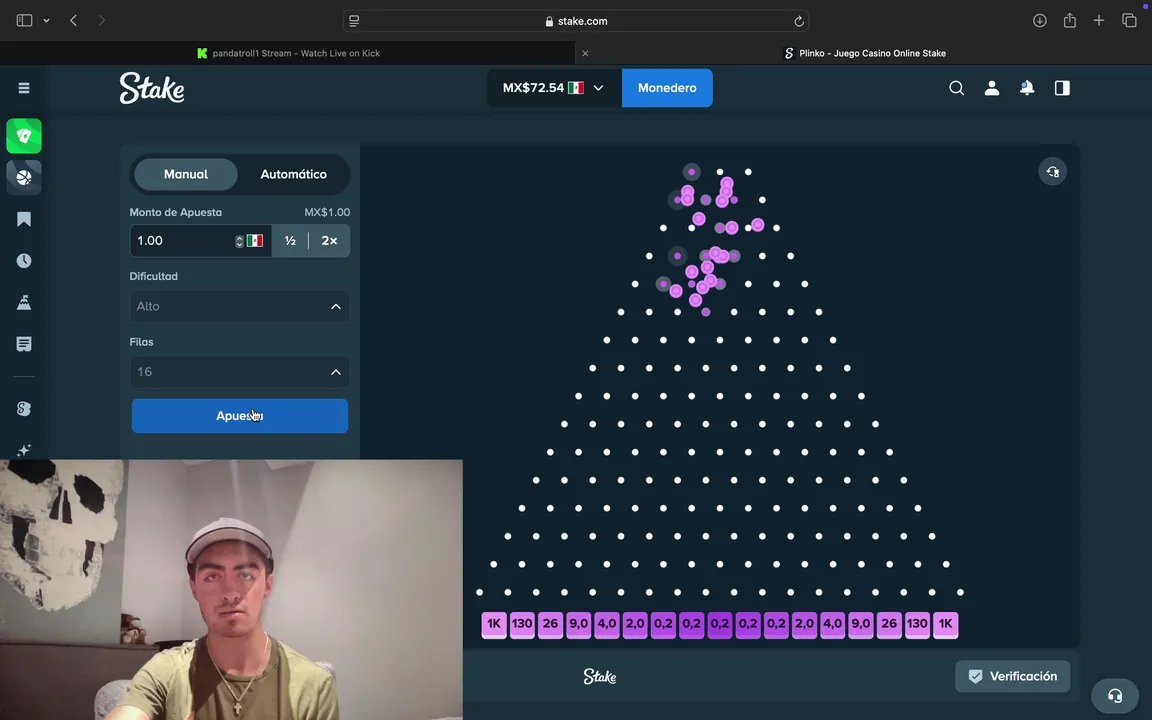Open Challenges mountain icon in sidebar
Screen dimensions: 1152x720
24,302
